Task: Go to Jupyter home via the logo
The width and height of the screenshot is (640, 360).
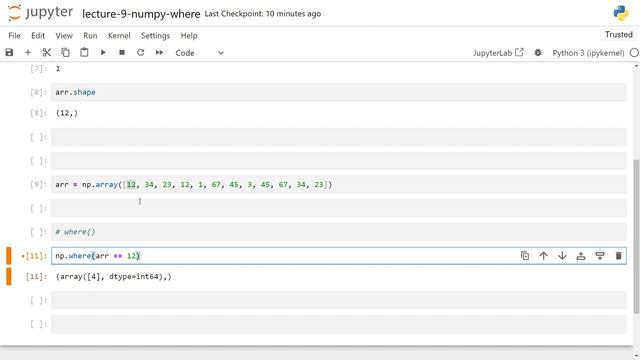Action: [x=40, y=13]
